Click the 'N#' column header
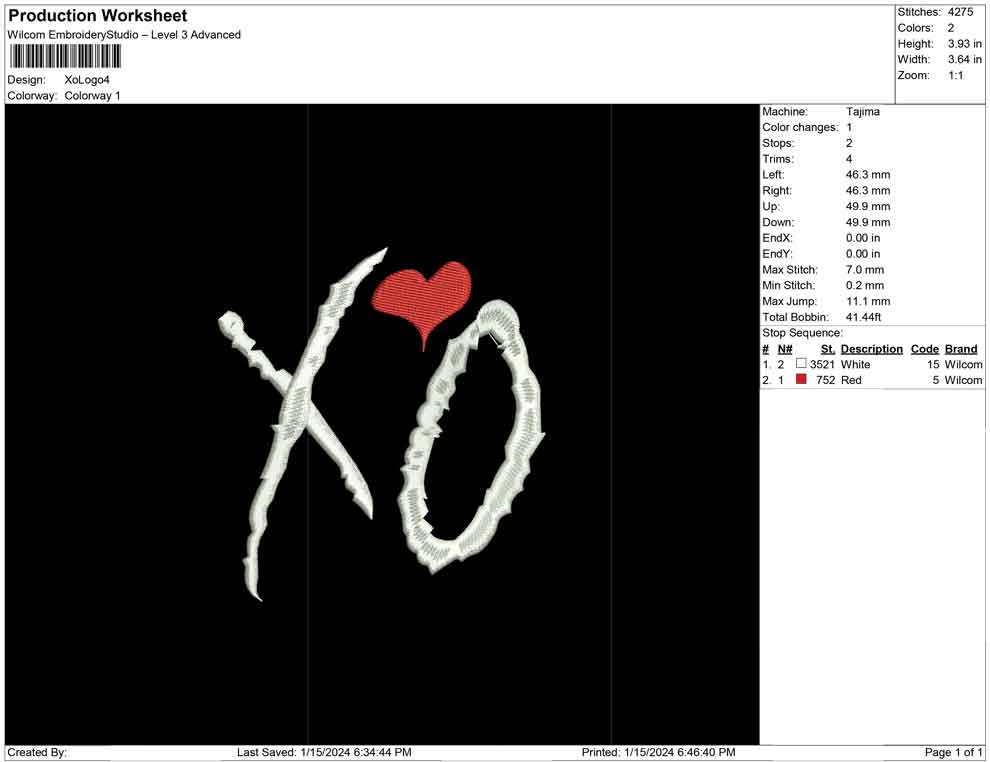The width and height of the screenshot is (990, 762). [785, 348]
